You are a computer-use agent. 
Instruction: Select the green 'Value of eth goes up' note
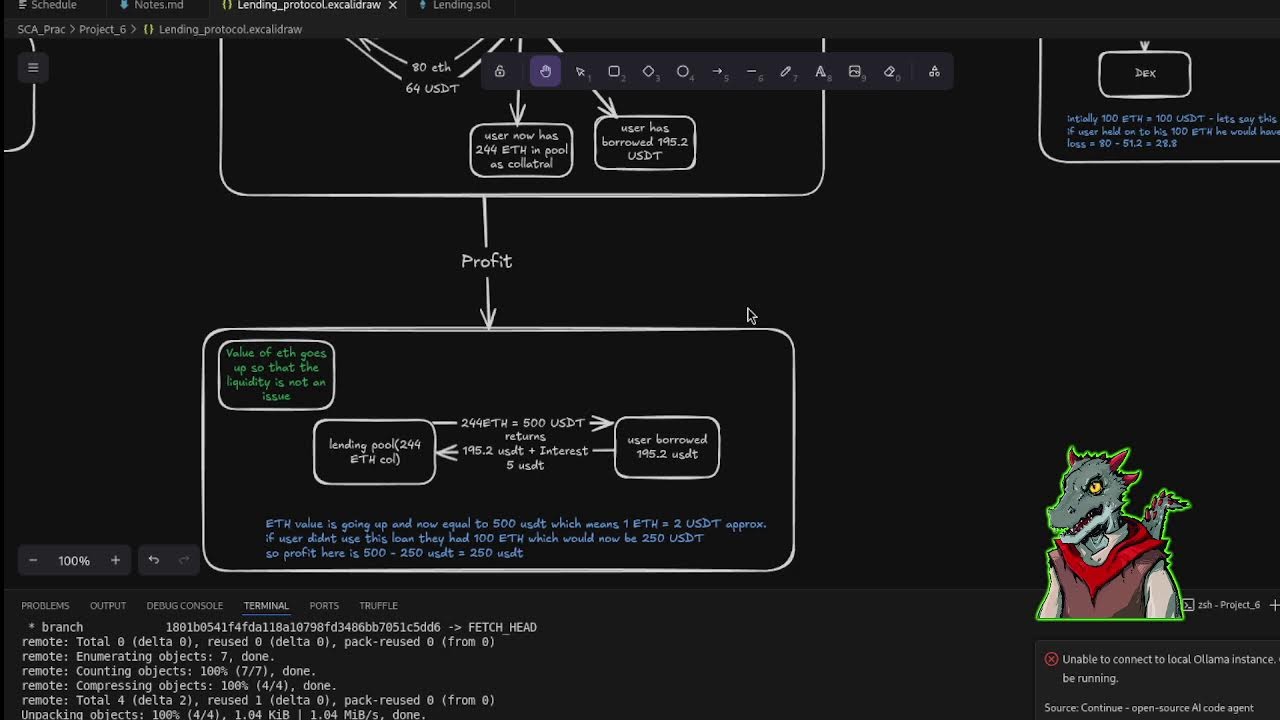pyautogui.click(x=276, y=375)
